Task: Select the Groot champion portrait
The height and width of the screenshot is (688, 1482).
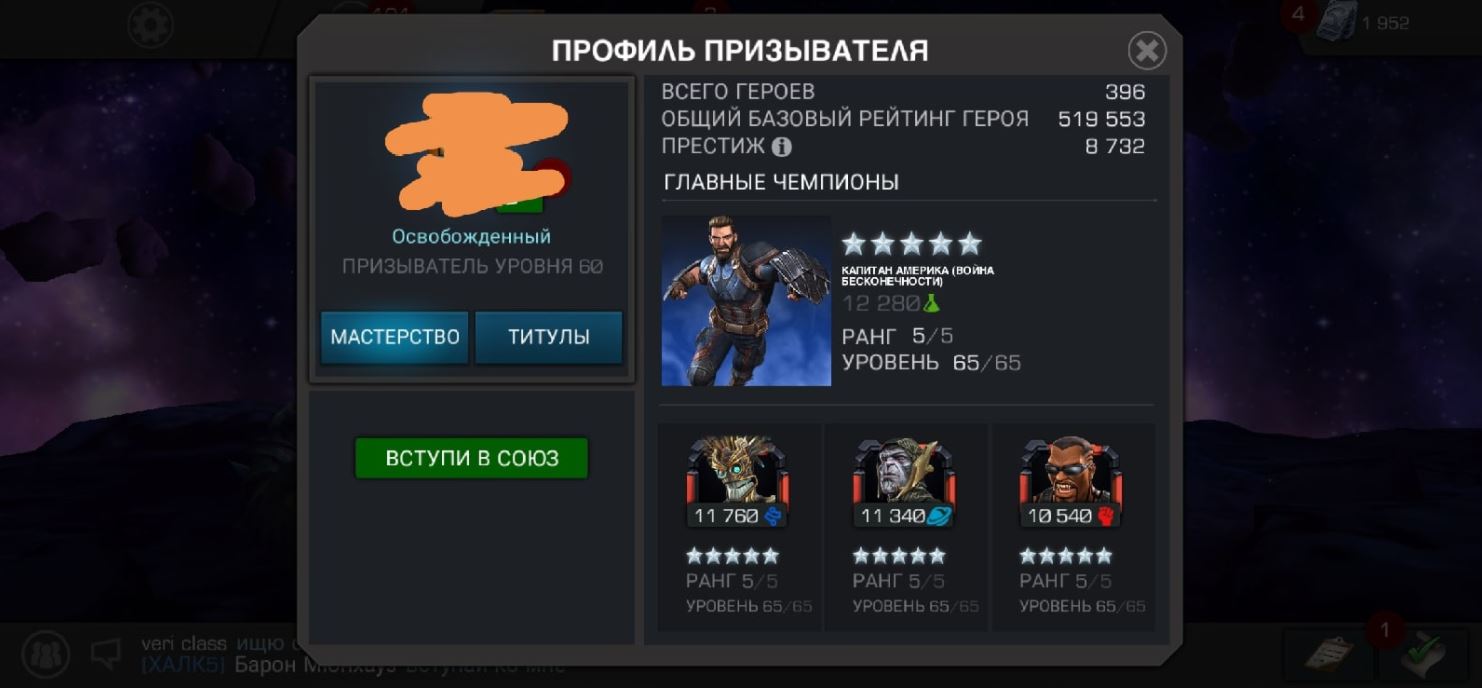Action: coord(738,470)
